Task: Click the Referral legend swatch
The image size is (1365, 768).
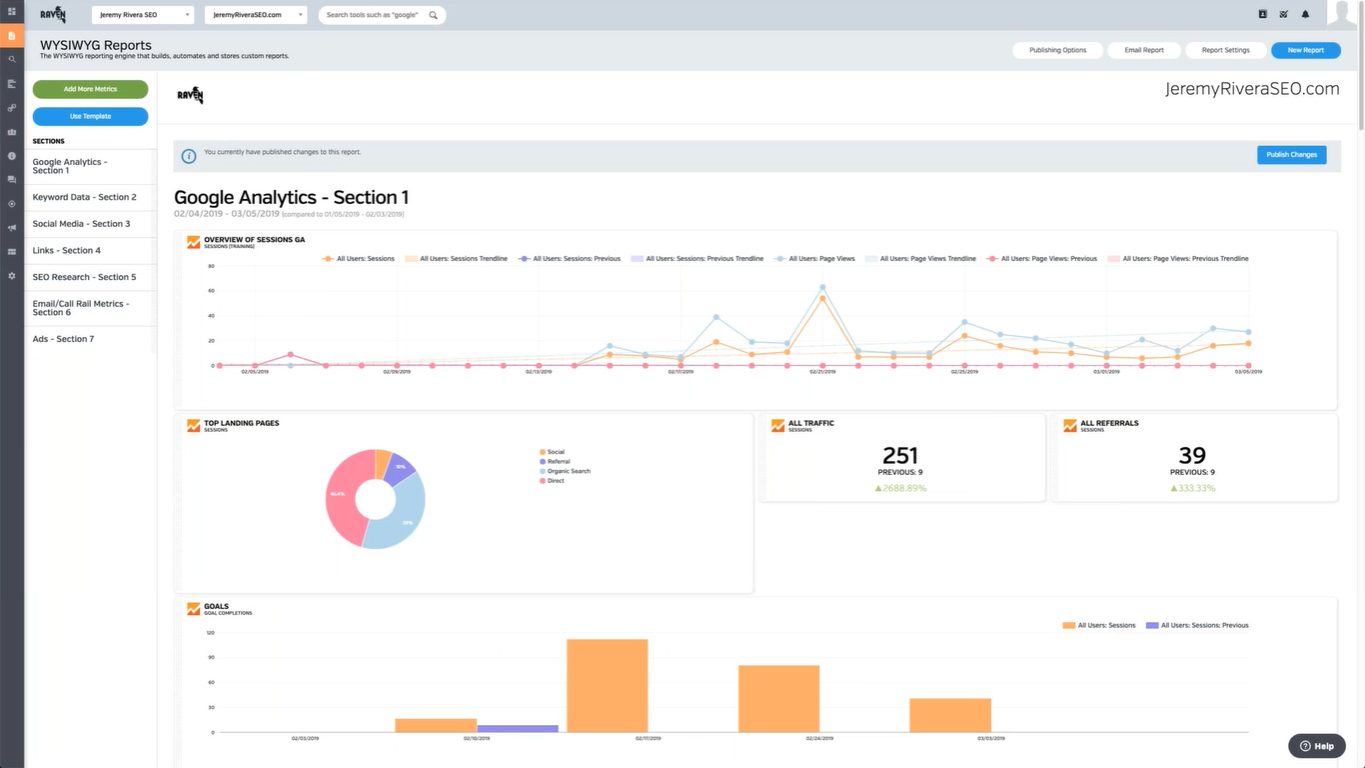Action: [x=542, y=462]
